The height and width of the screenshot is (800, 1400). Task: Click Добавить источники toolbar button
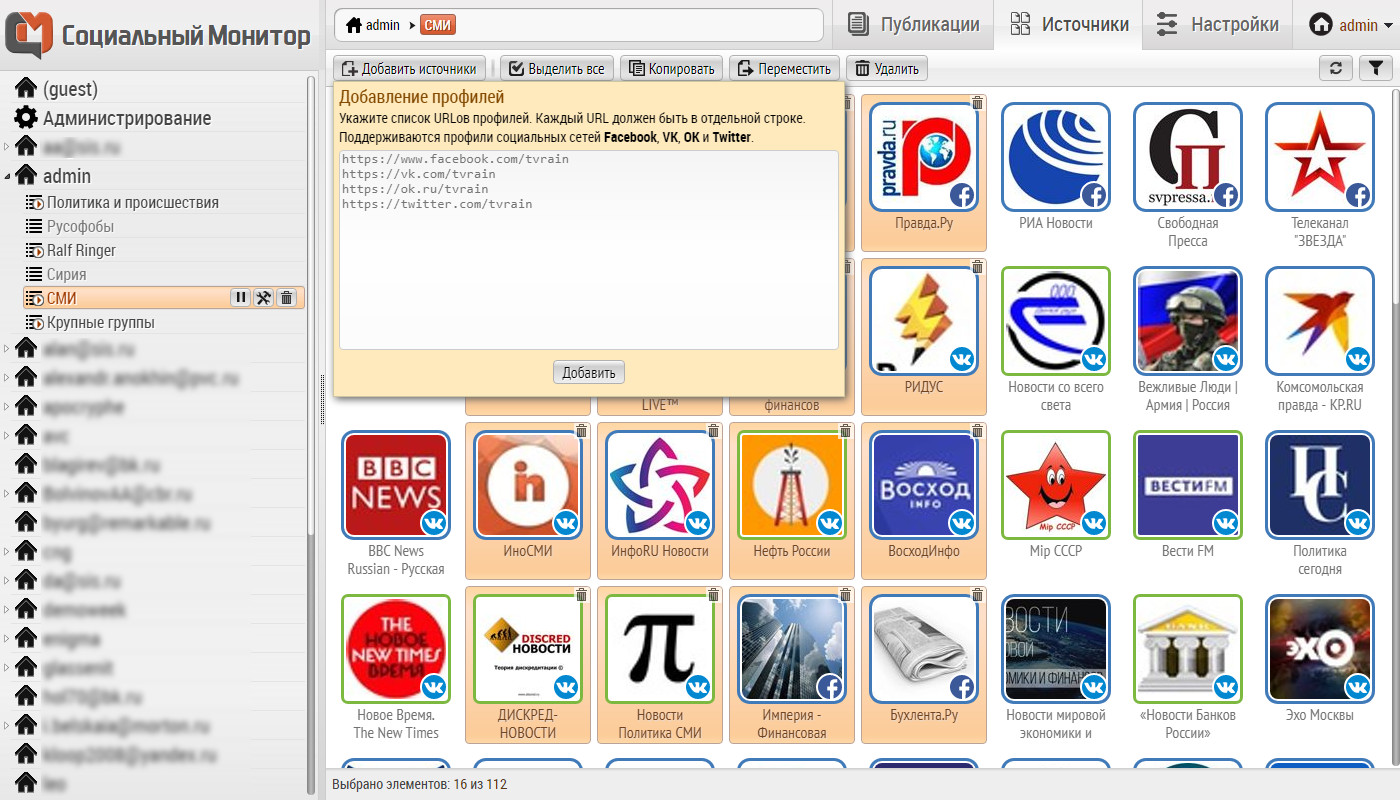[x=409, y=68]
